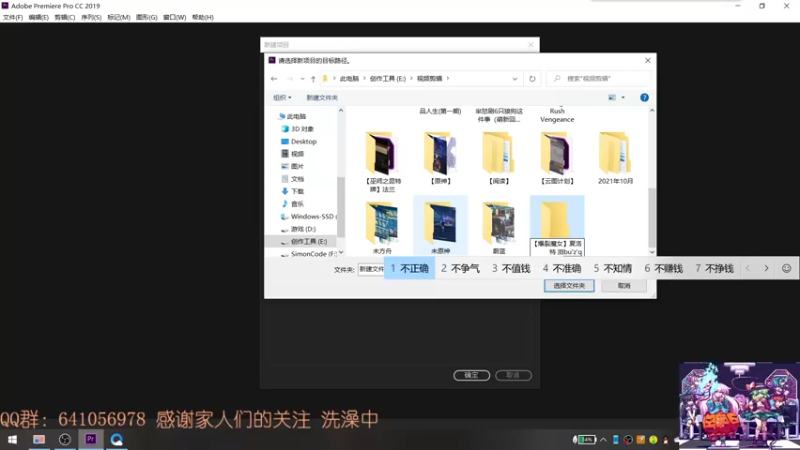
Task: Click 确定 in the New Project dialog
Action: click(x=471, y=375)
